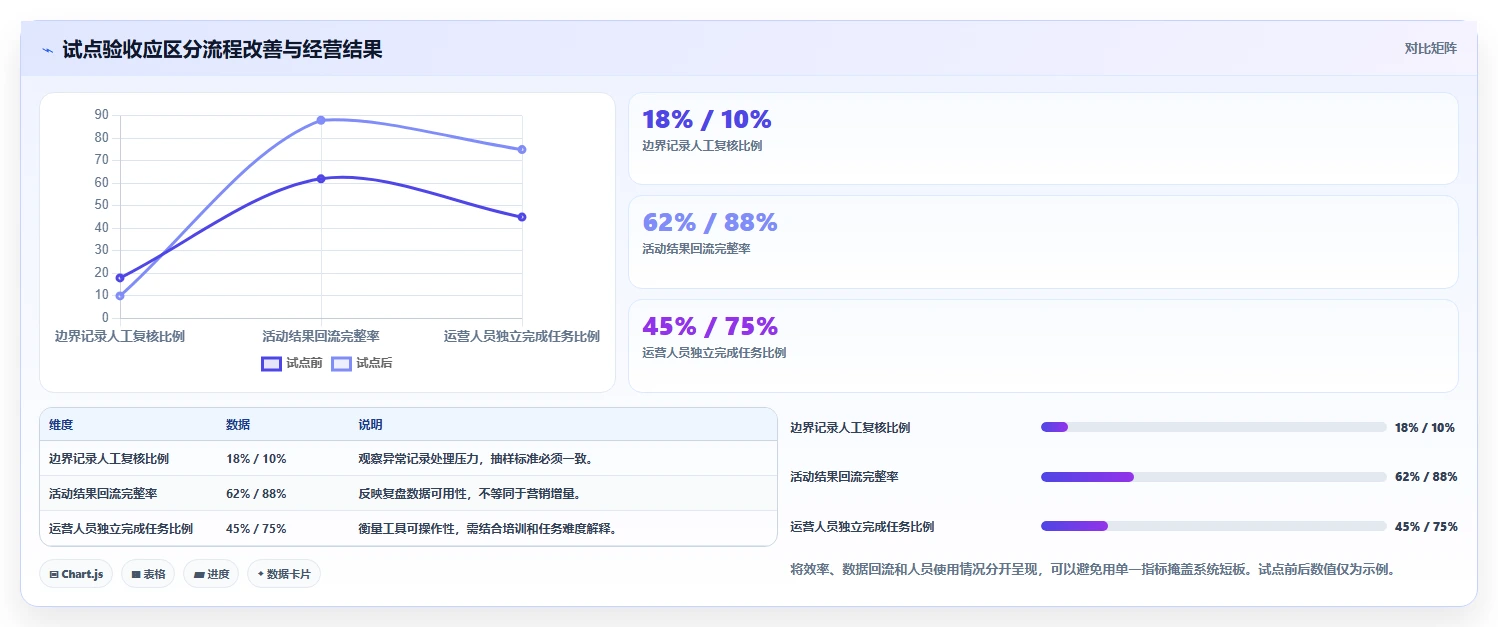Click the icon in the Chart.js tag
1498x627 pixels.
point(53,574)
